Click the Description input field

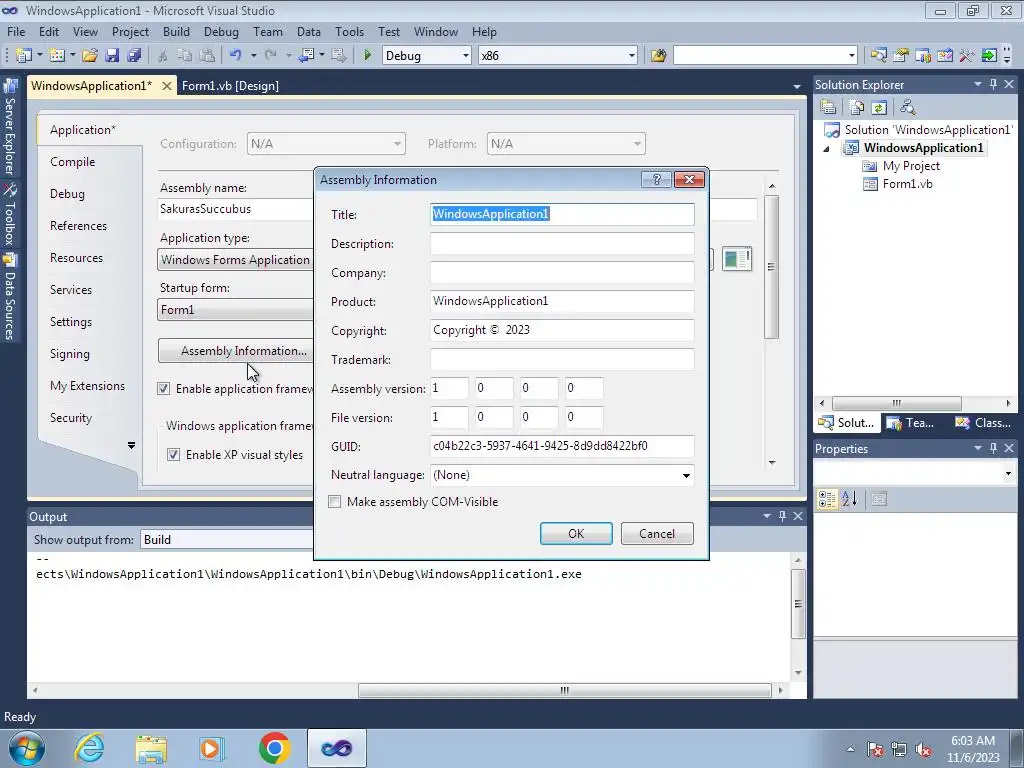[562, 244]
